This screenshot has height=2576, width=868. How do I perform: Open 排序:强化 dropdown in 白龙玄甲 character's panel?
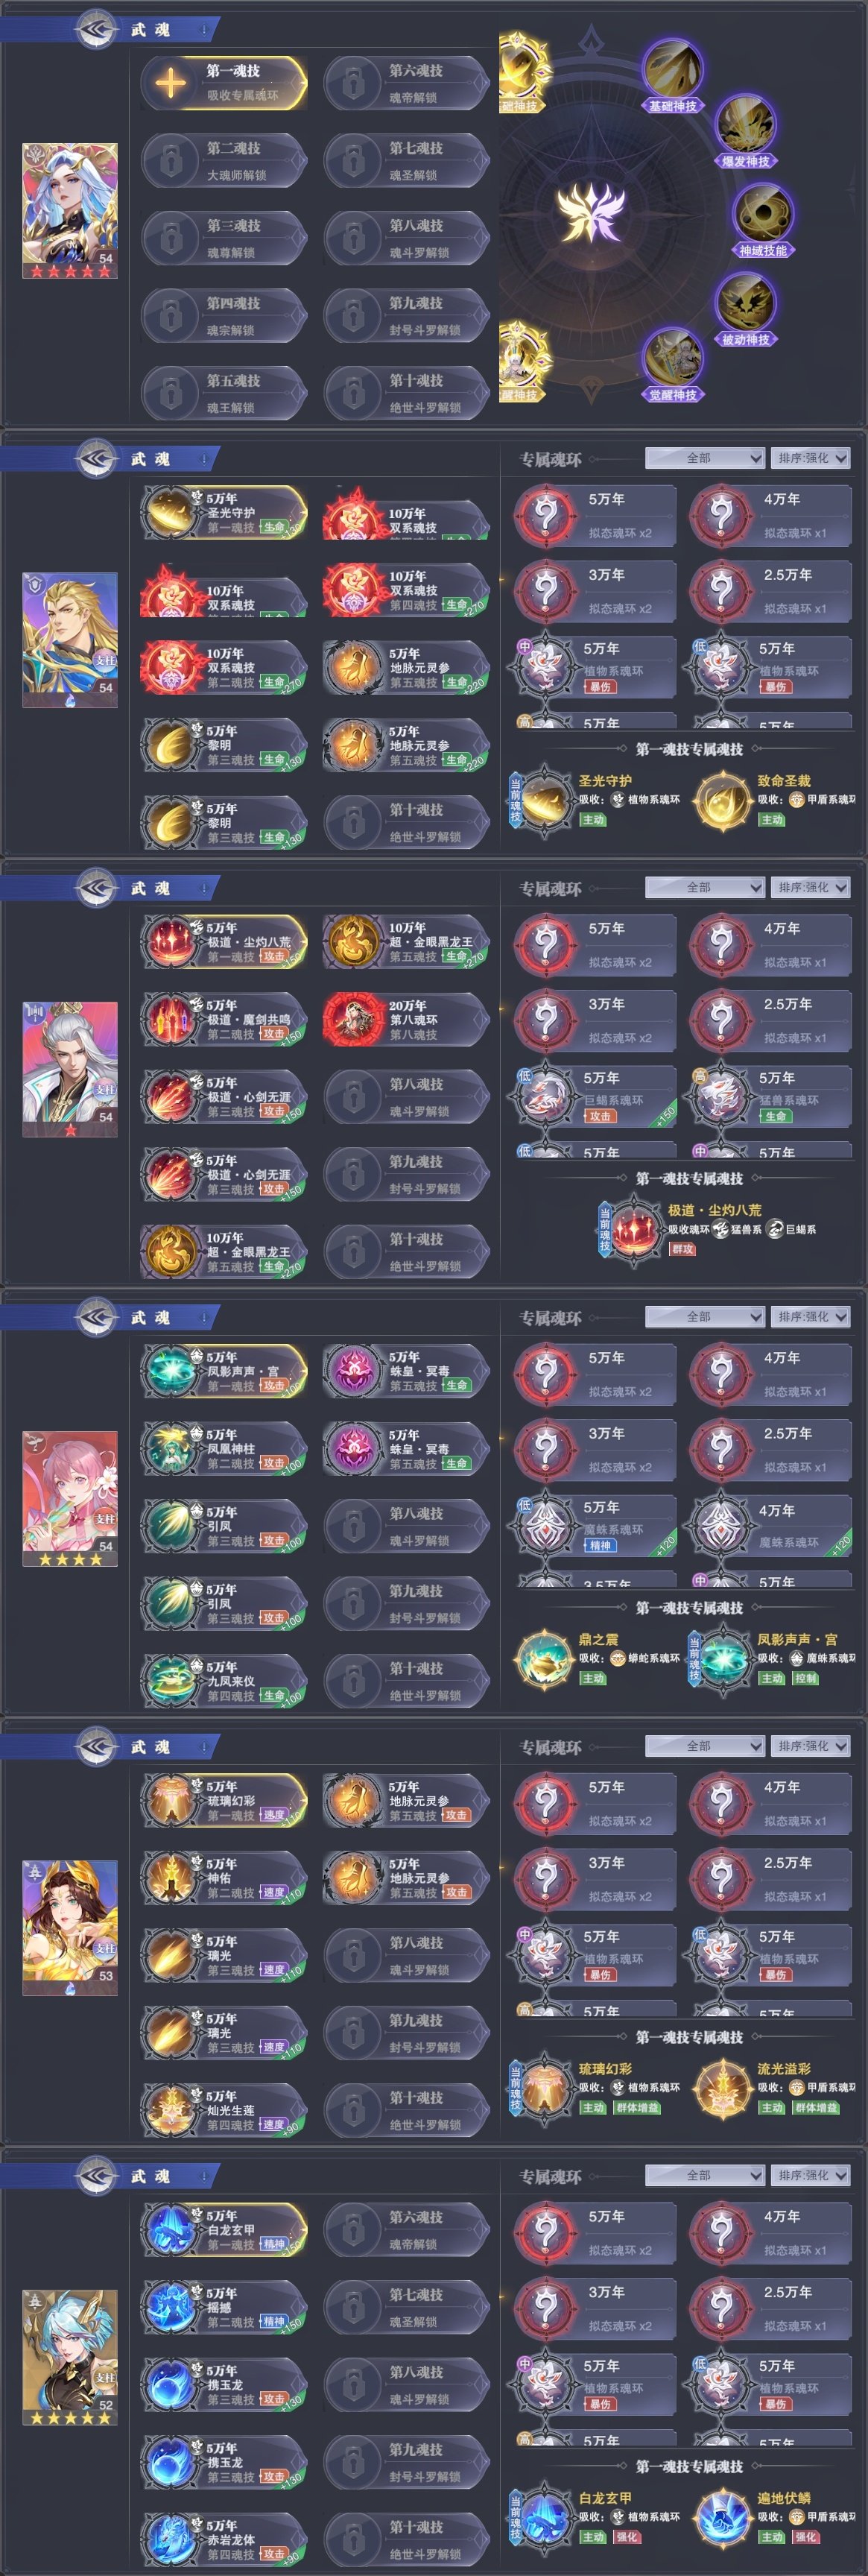[811, 2175]
